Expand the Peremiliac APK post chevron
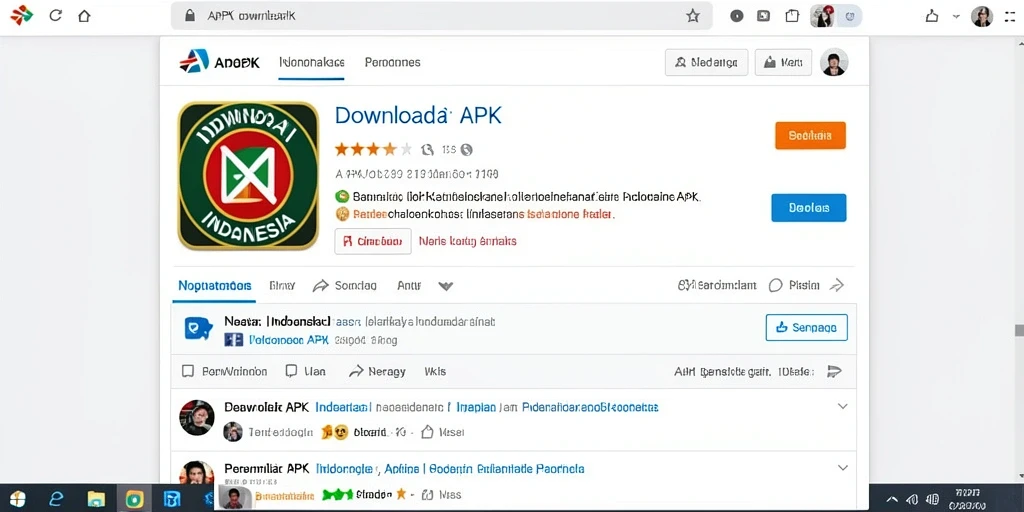Image resolution: width=1024 pixels, height=512 pixels. click(842, 468)
